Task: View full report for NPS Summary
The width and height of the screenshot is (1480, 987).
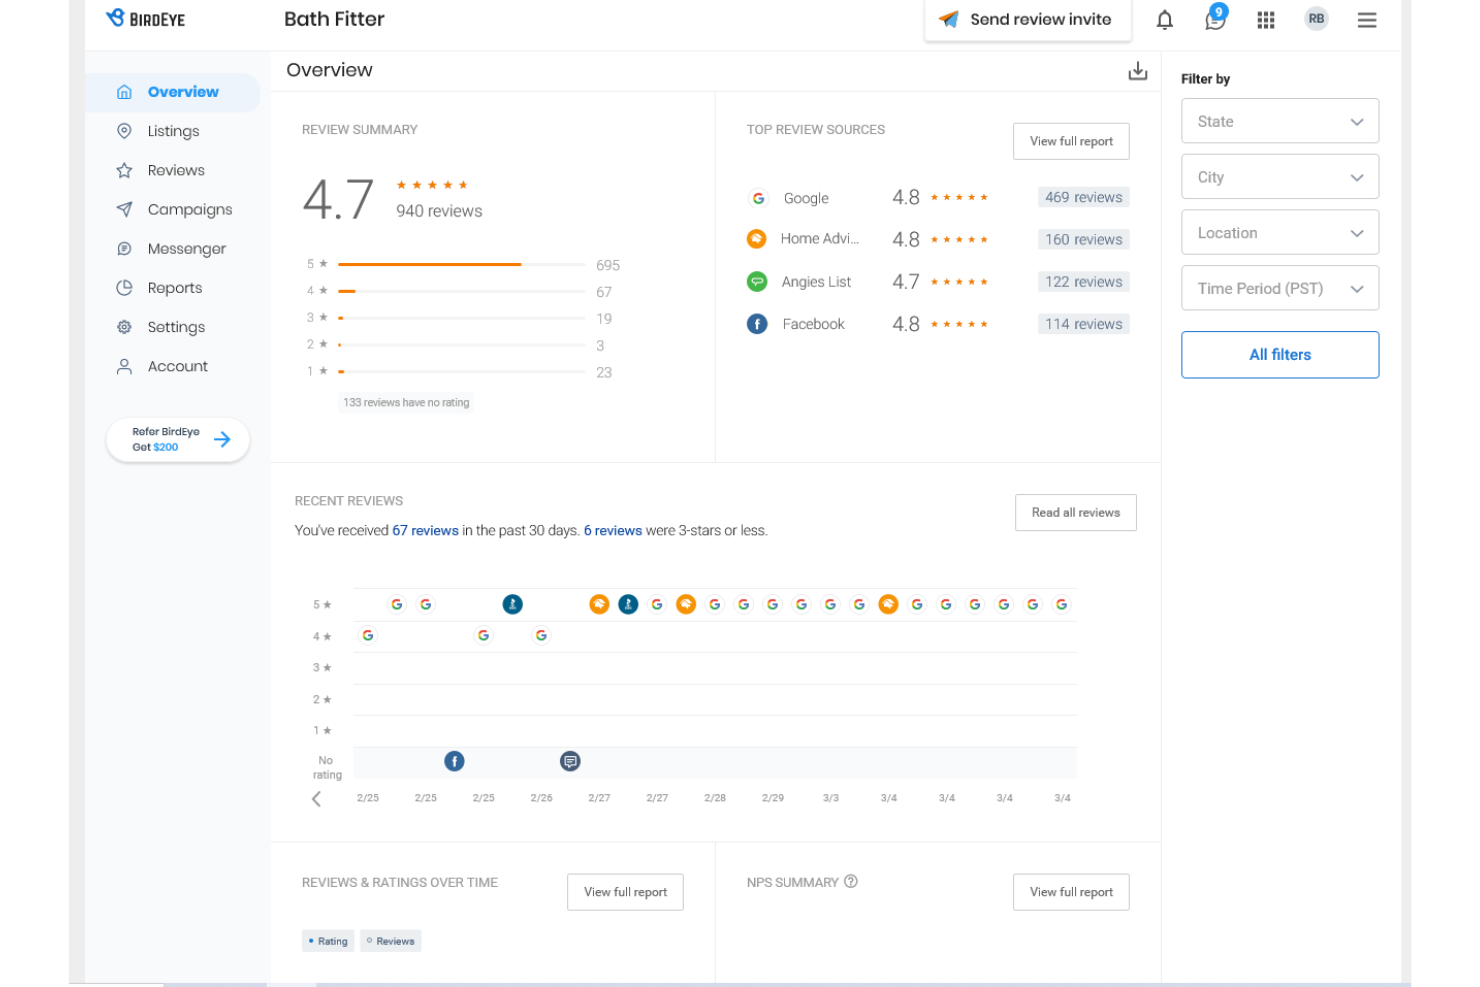Action: 1071,892
